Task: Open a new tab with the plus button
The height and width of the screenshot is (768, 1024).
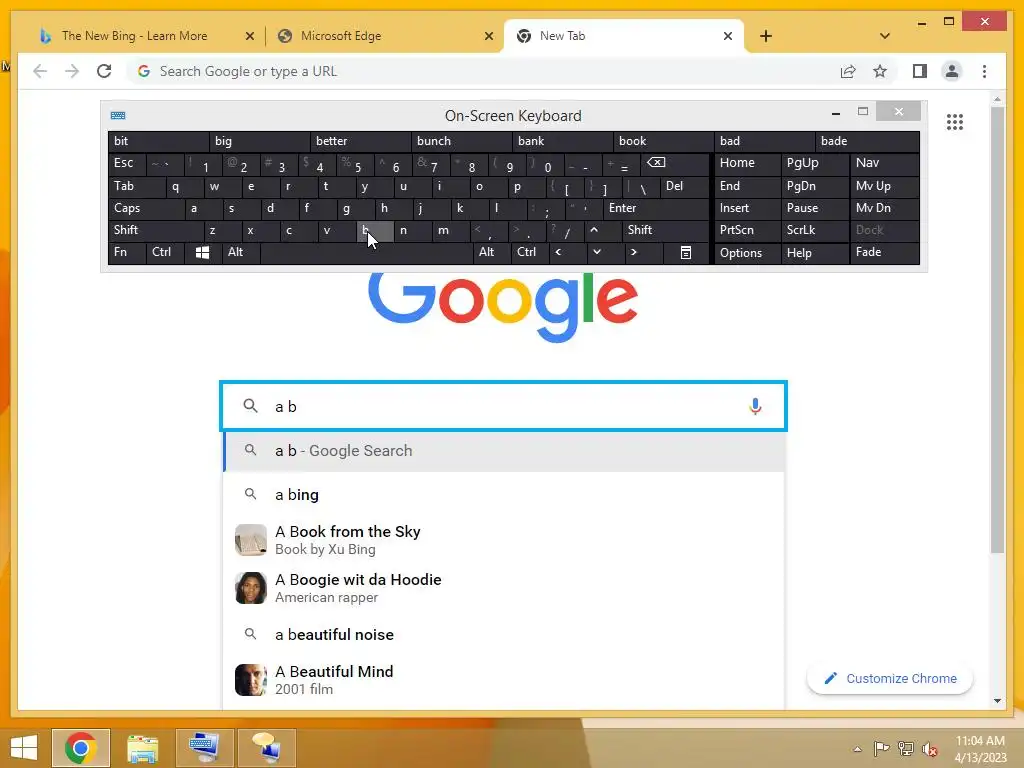Action: coord(766,36)
